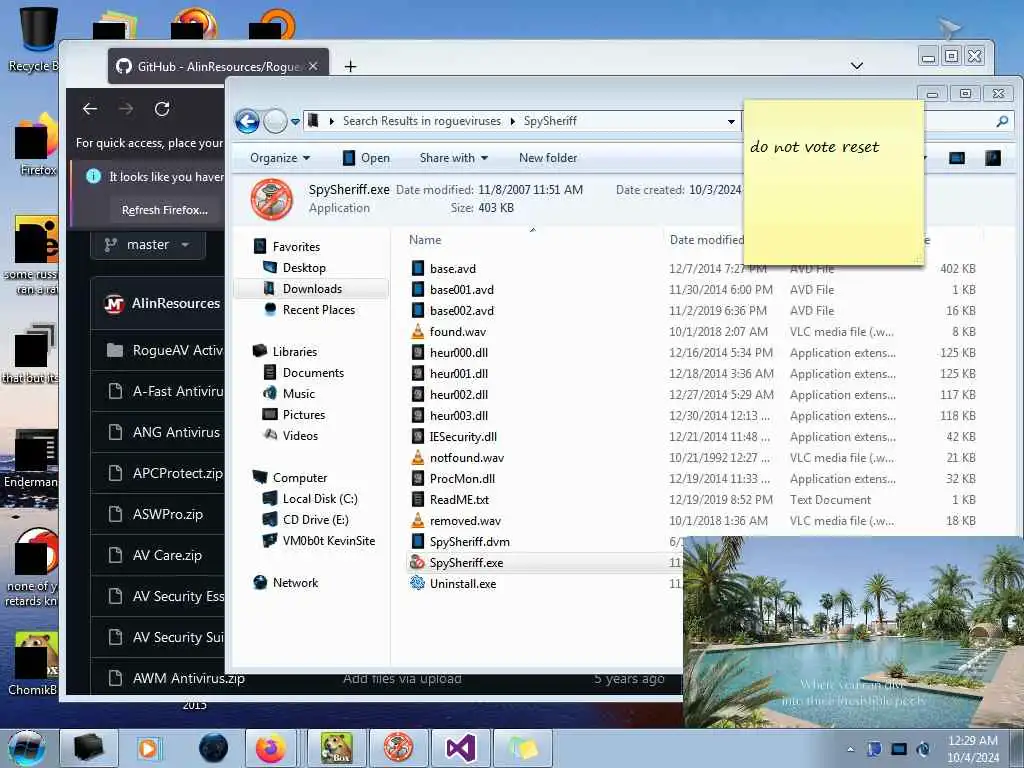Select the heur002.dll file
The width and height of the screenshot is (1024, 768).
pos(458,394)
